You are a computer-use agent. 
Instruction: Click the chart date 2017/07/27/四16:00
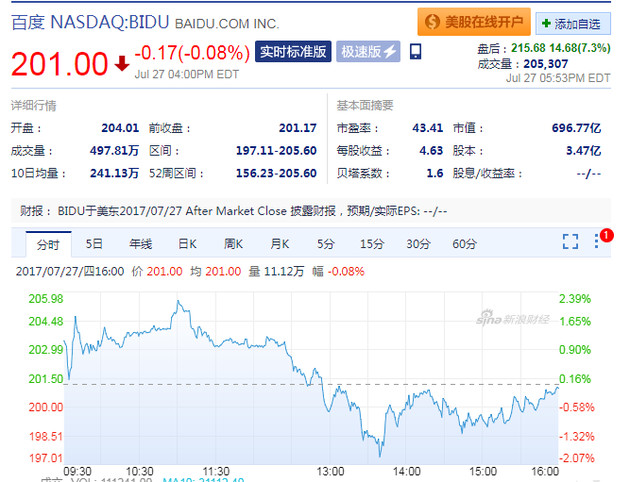[70, 272]
